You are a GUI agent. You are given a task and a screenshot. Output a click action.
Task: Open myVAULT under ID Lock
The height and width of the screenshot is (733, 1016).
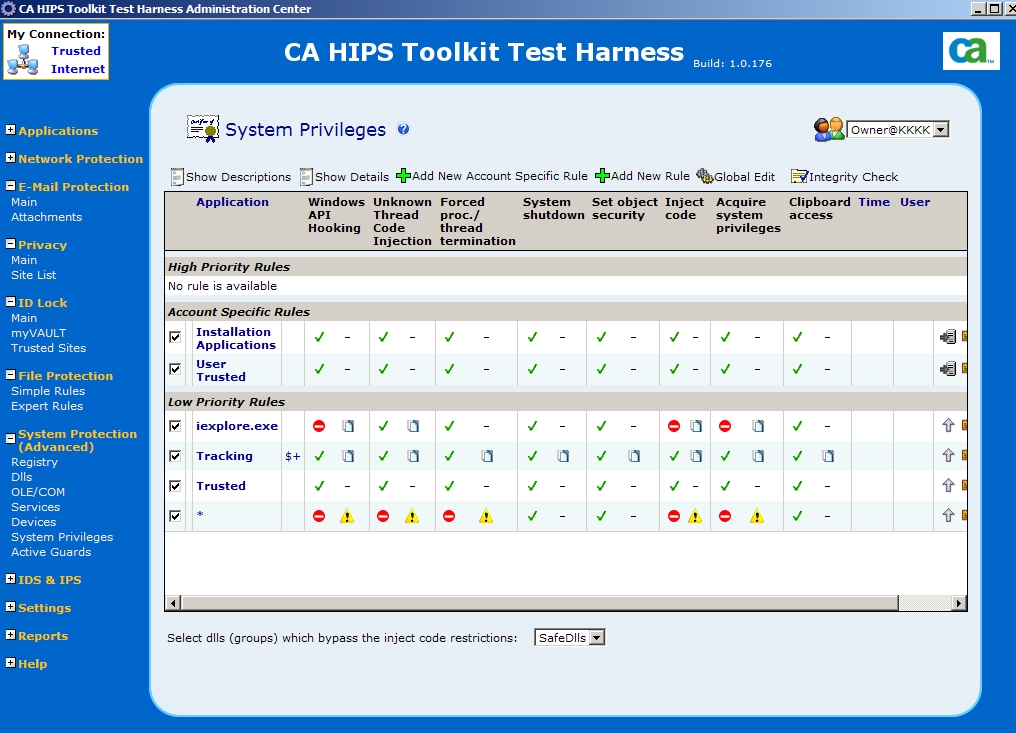pyautogui.click(x=38, y=333)
